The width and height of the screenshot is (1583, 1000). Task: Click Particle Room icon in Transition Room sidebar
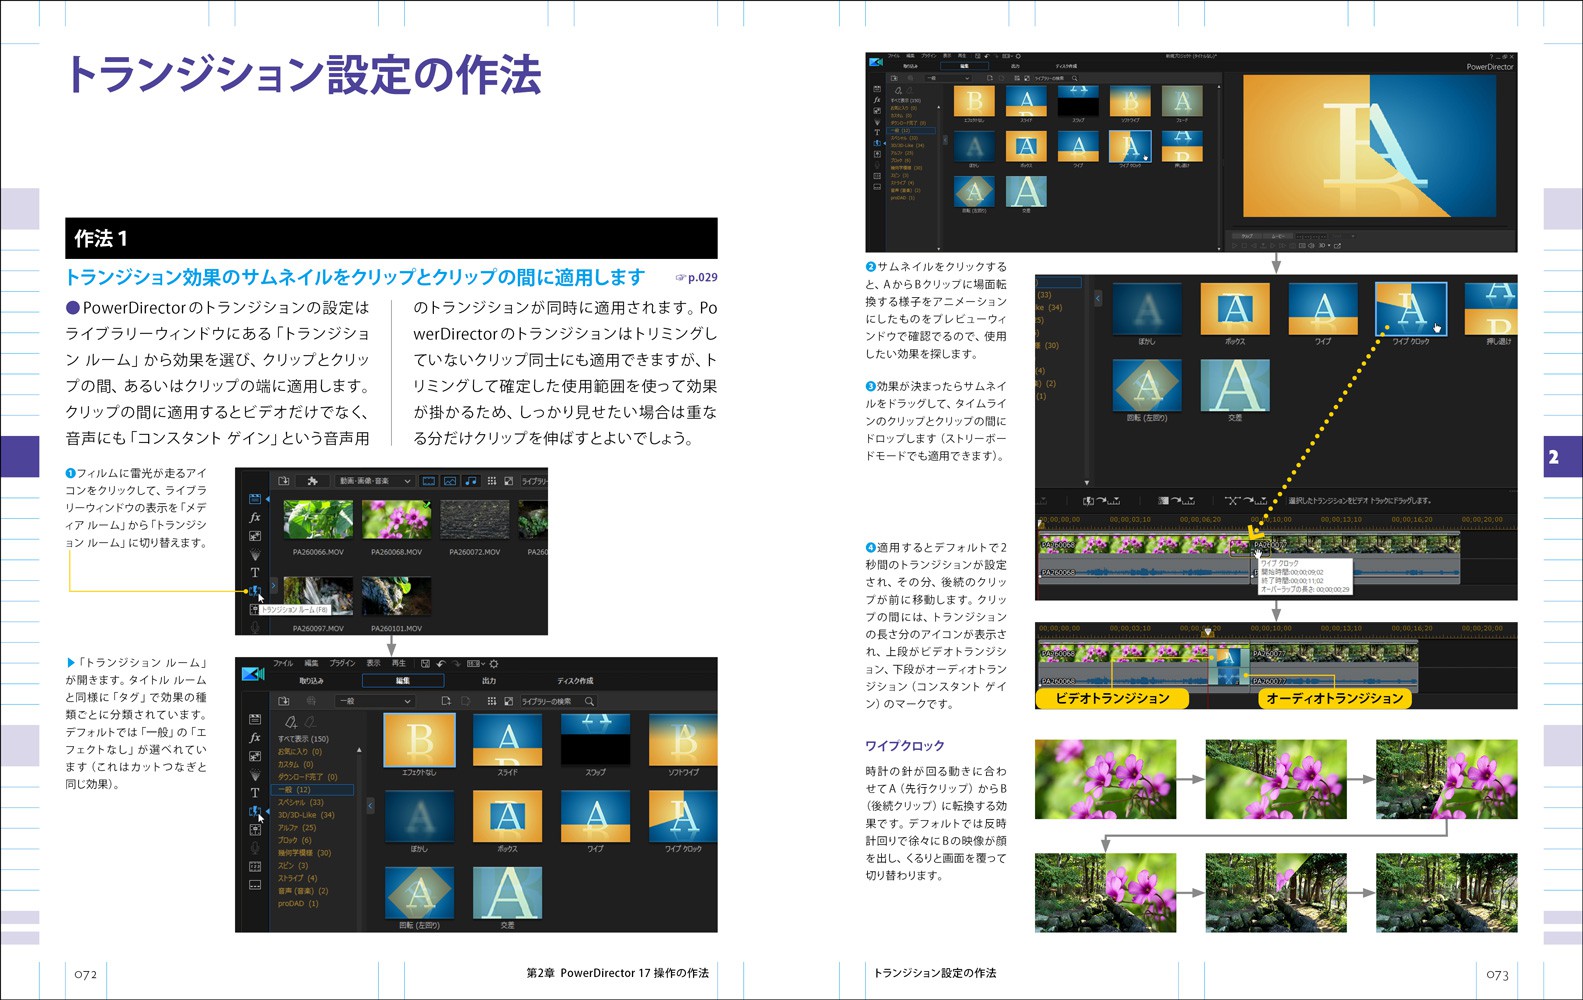pyautogui.click(x=255, y=775)
